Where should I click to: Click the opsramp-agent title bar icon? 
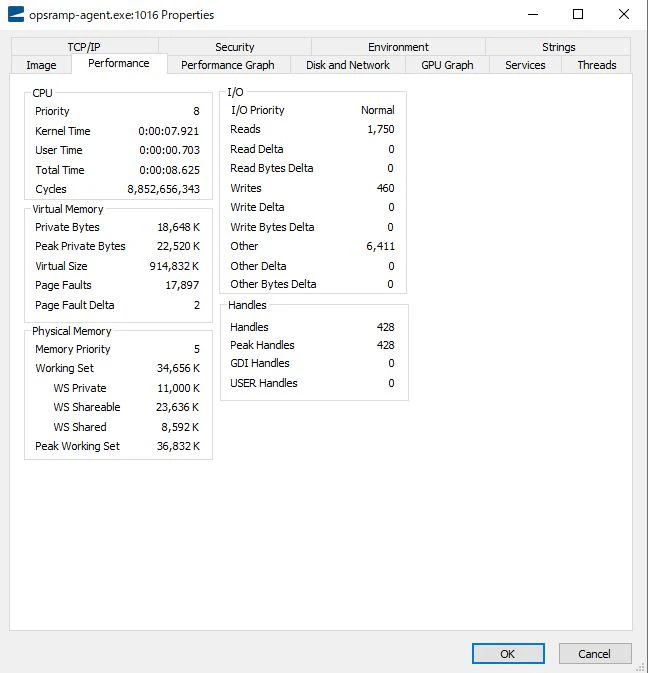click(16, 14)
